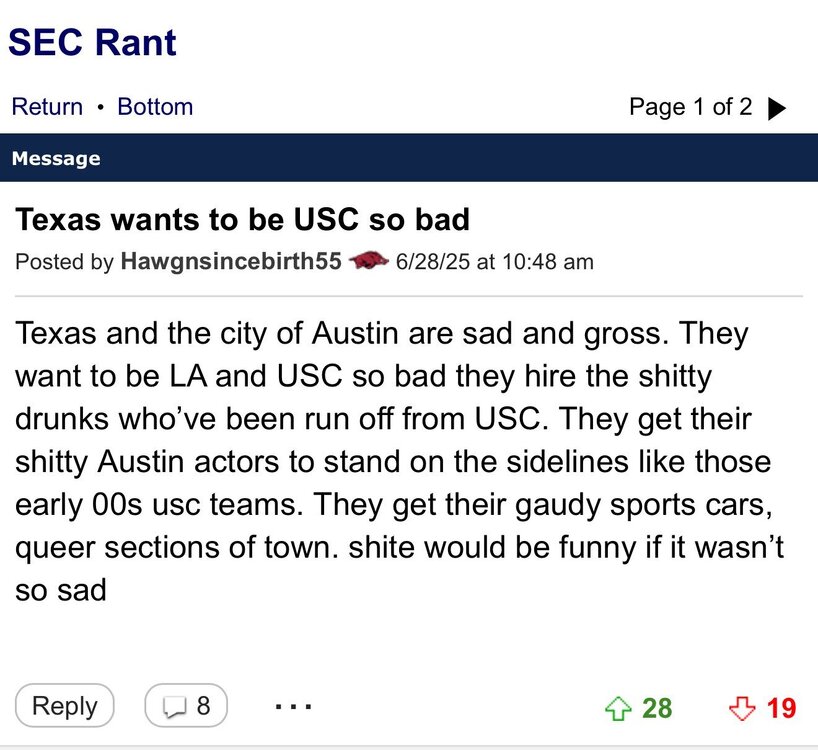The width and height of the screenshot is (818, 750).
Task: Click the Arkansas Razorback team logo icon
Action: click(x=370, y=262)
